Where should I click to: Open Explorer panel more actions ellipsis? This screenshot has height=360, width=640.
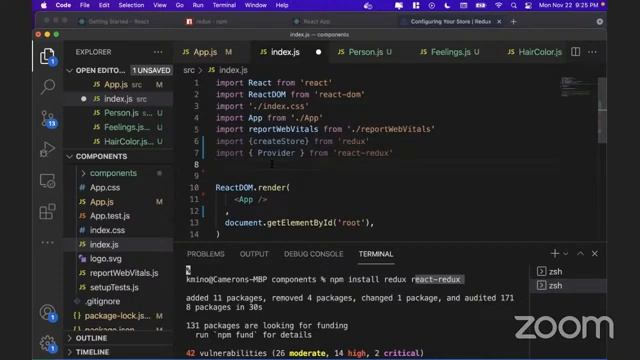158,52
